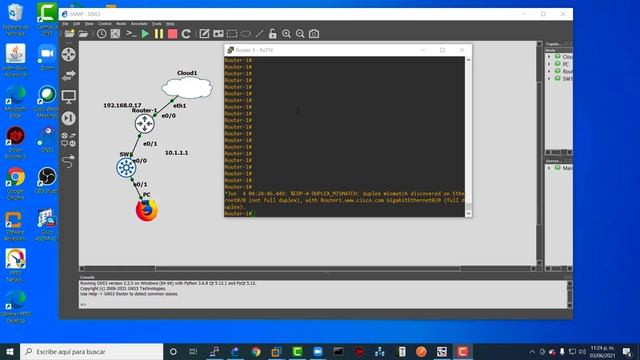This screenshot has height=360, width=640.
Task: Select the Draw line tool
Action: (259, 33)
